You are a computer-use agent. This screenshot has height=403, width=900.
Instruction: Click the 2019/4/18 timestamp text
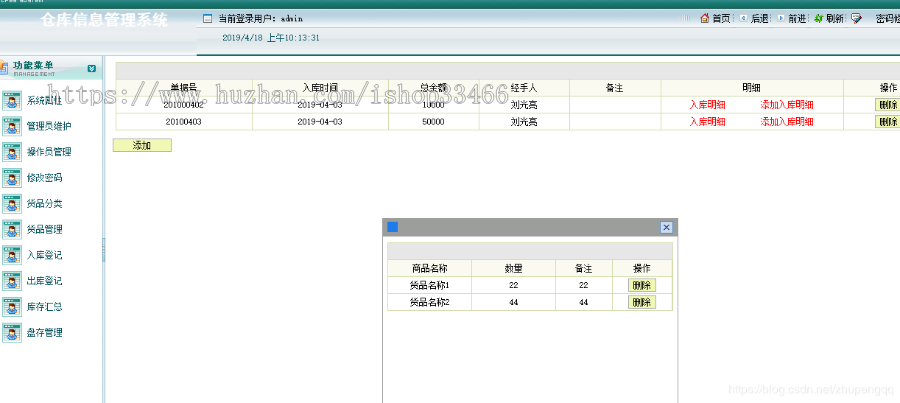(x=271, y=38)
